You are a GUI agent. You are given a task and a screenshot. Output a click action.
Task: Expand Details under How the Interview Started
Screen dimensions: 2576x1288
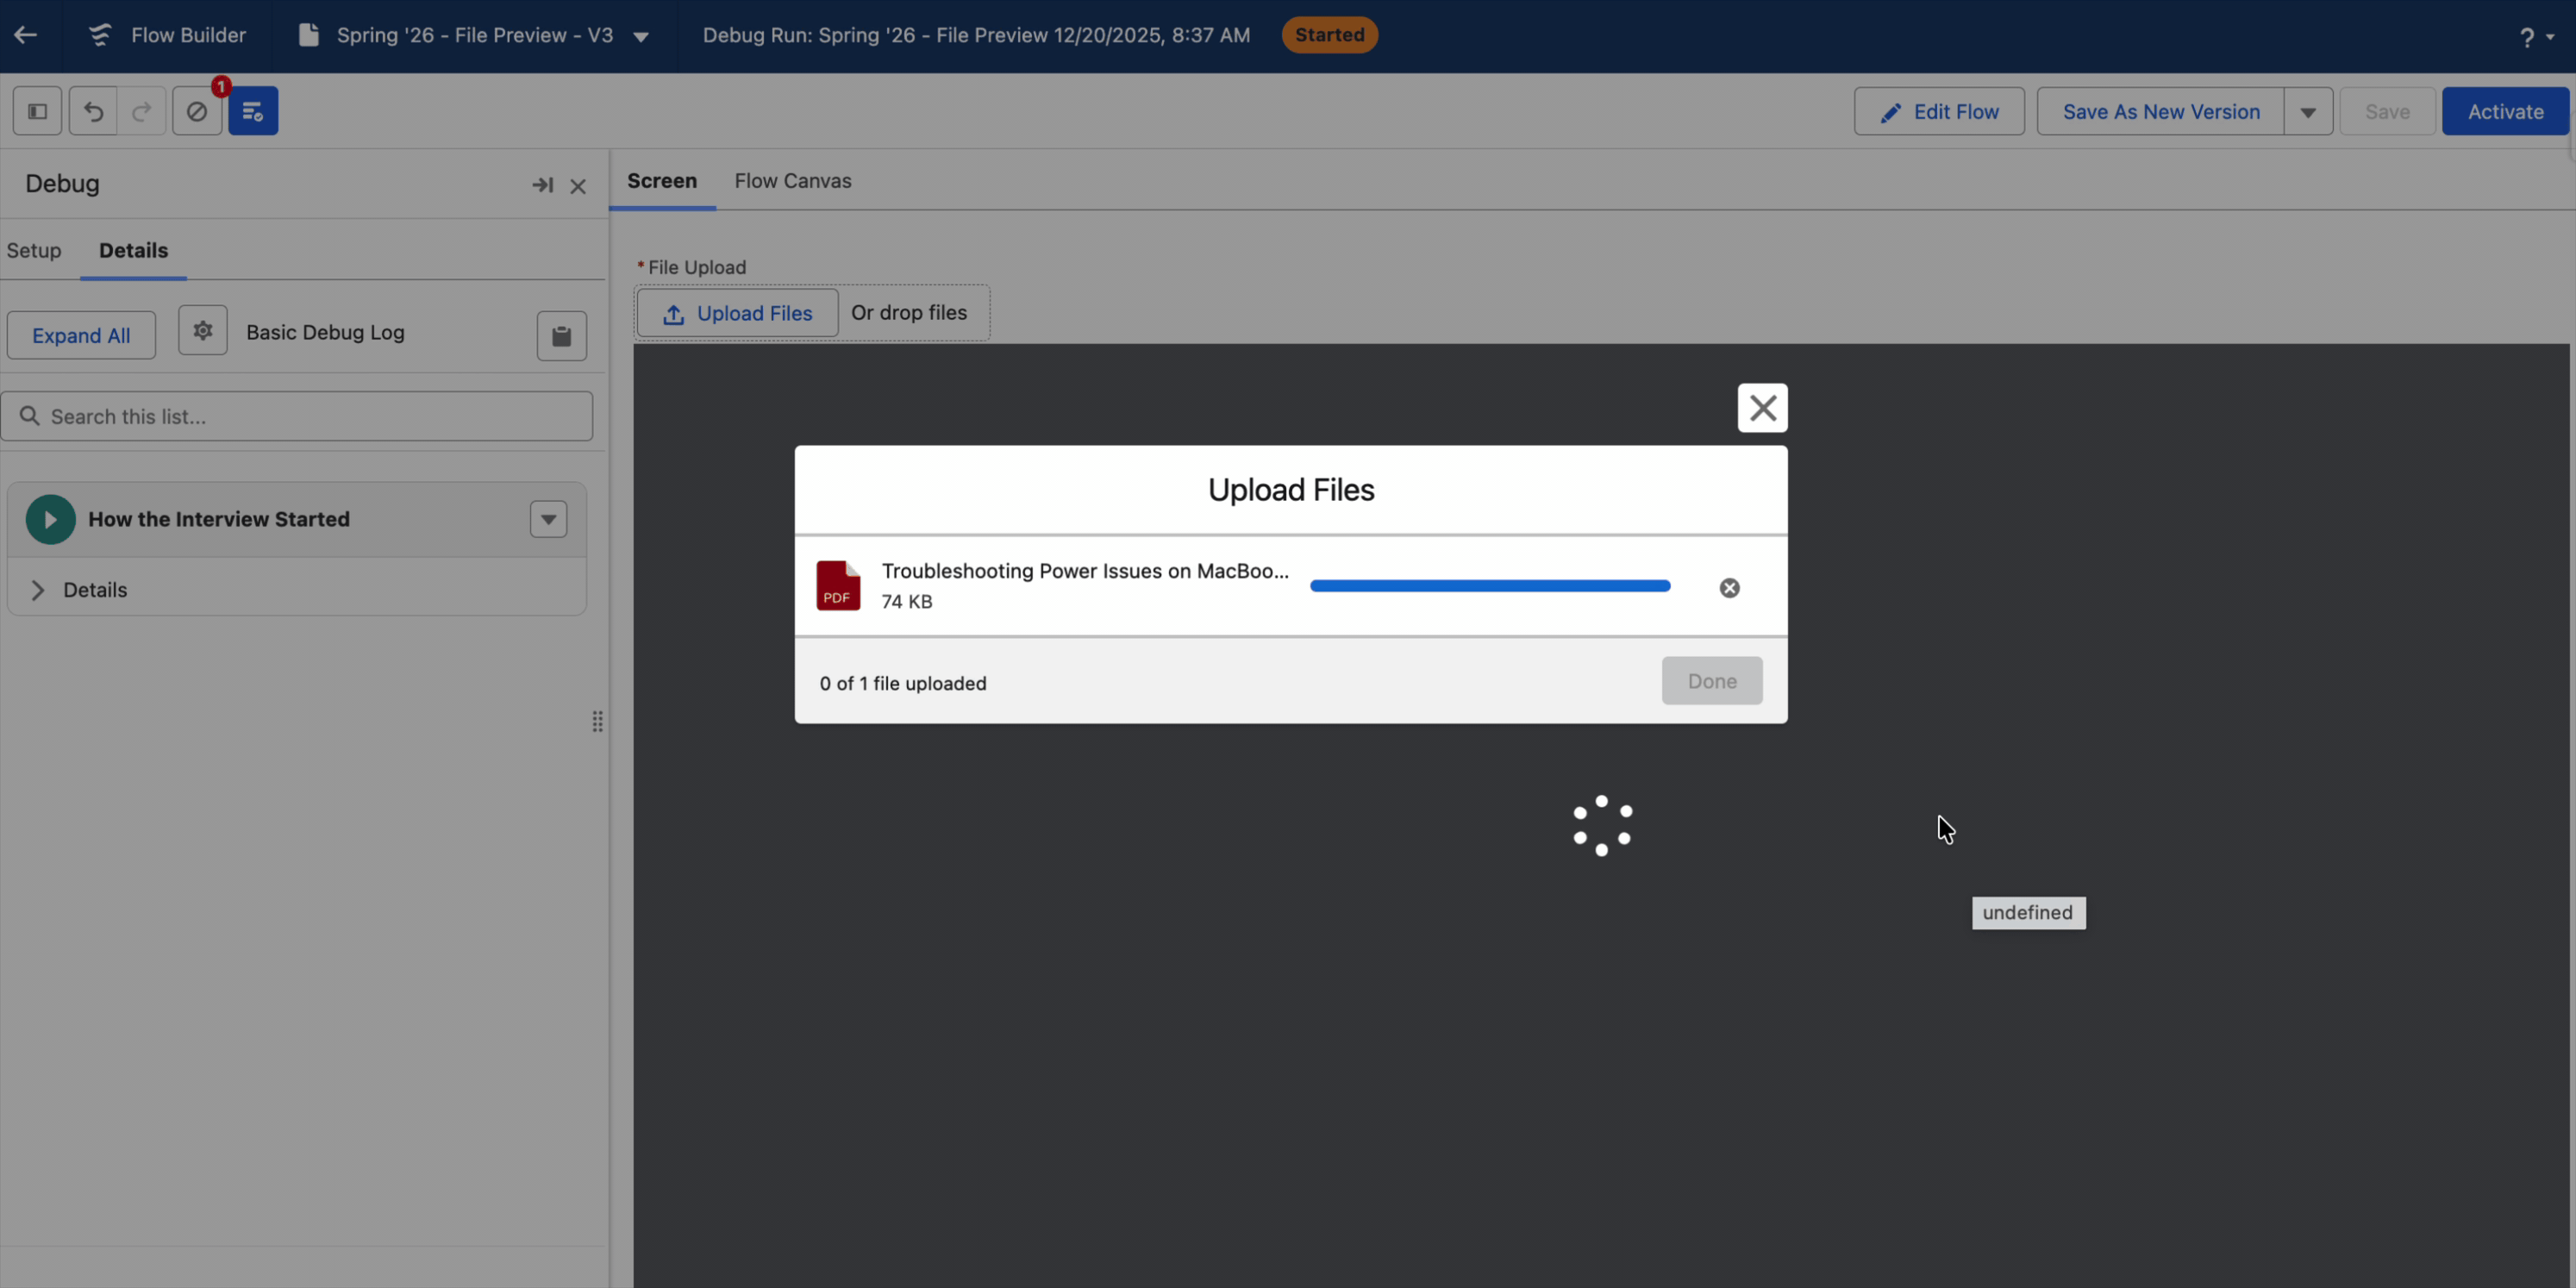[x=38, y=590]
